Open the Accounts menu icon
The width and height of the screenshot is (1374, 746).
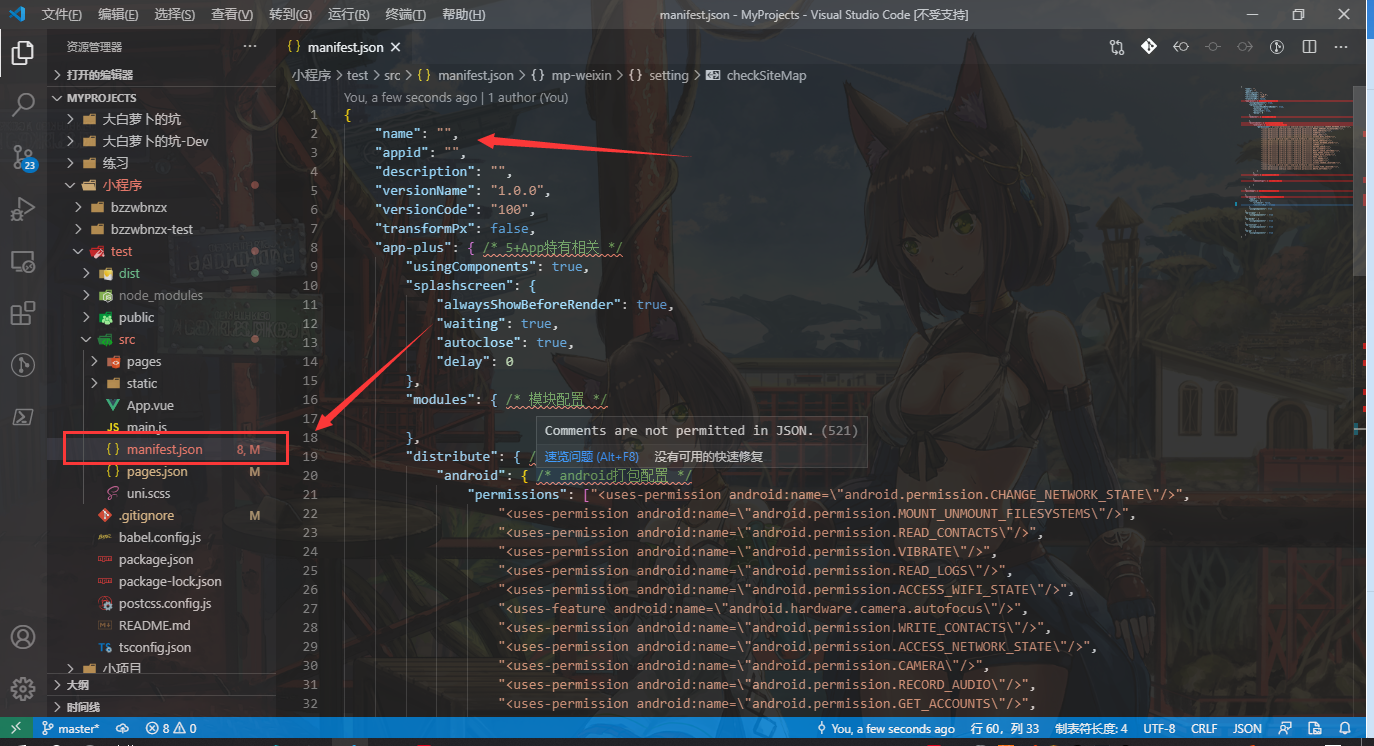(x=23, y=637)
